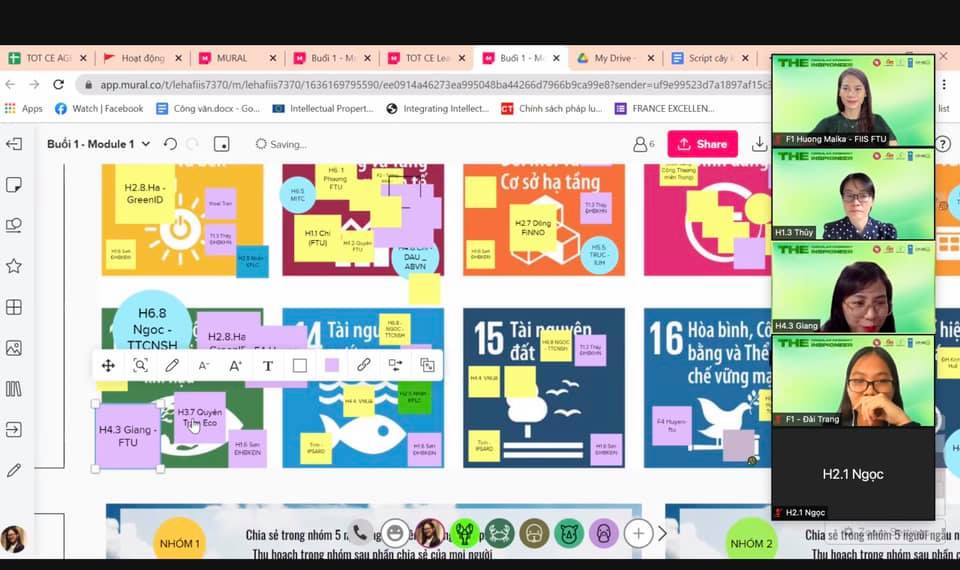Download the mural with download icon
Viewport: 960px width, 570px height.
coord(759,144)
